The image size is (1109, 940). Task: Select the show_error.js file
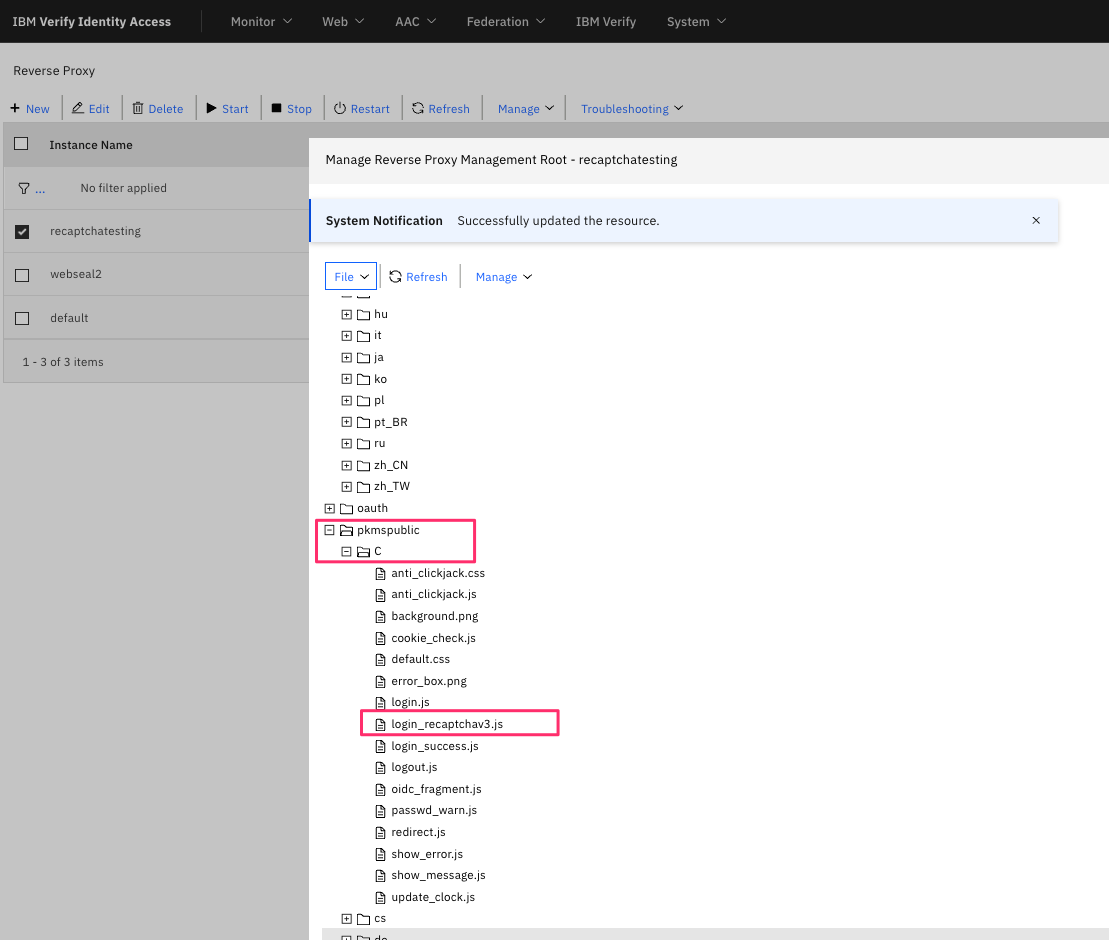click(427, 854)
